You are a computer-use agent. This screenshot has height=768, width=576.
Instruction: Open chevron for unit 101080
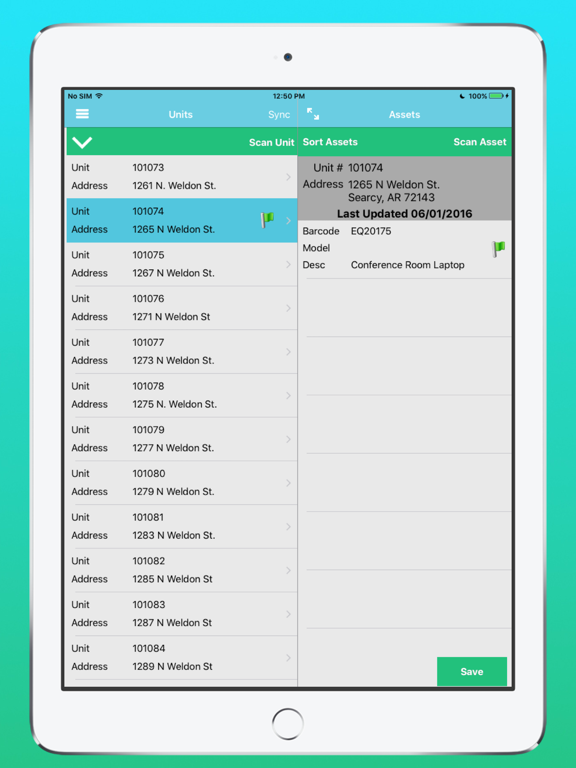(288, 482)
